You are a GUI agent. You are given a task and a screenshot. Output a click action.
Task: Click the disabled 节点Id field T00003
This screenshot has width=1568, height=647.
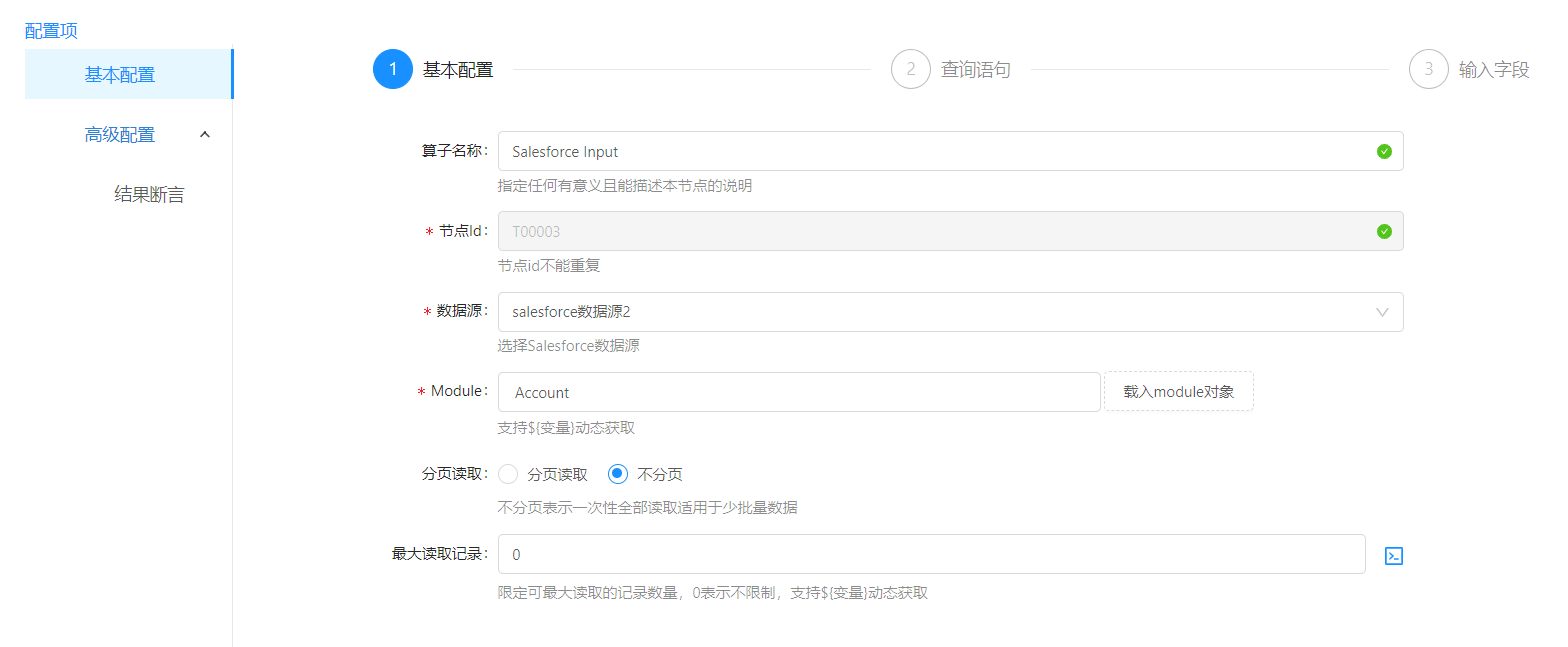[930, 232]
